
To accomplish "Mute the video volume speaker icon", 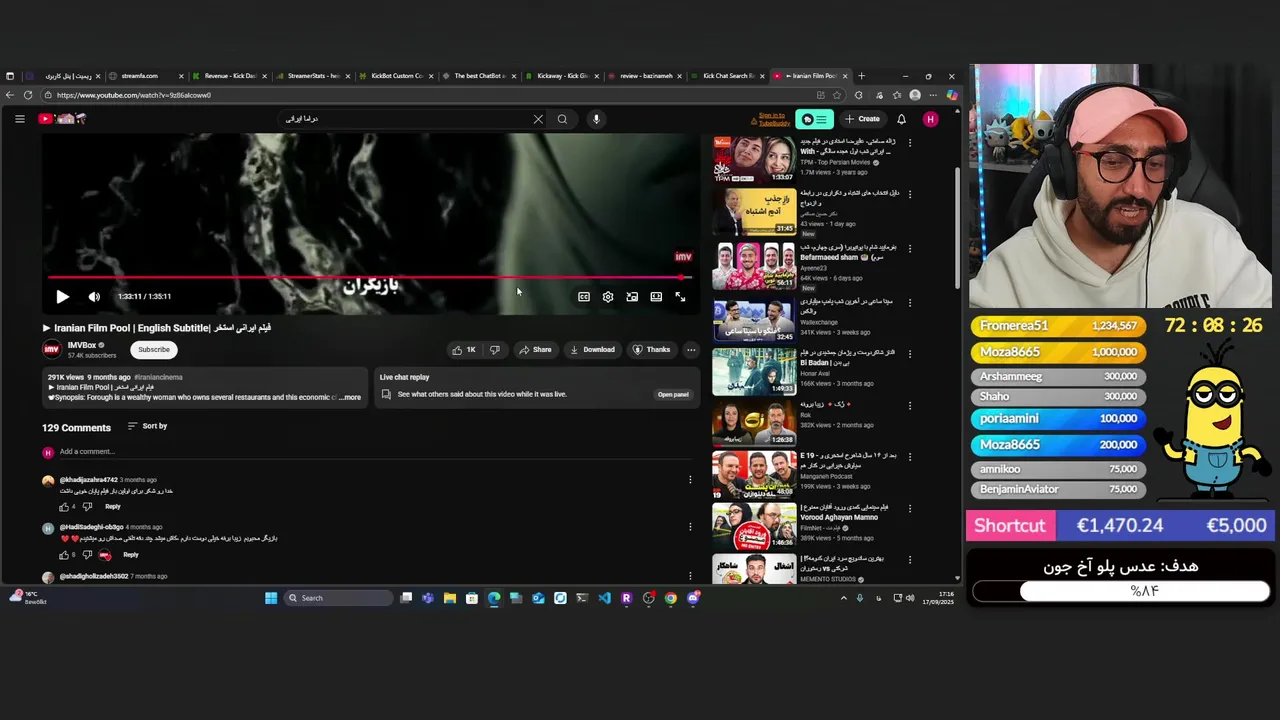I will click(x=94, y=296).
